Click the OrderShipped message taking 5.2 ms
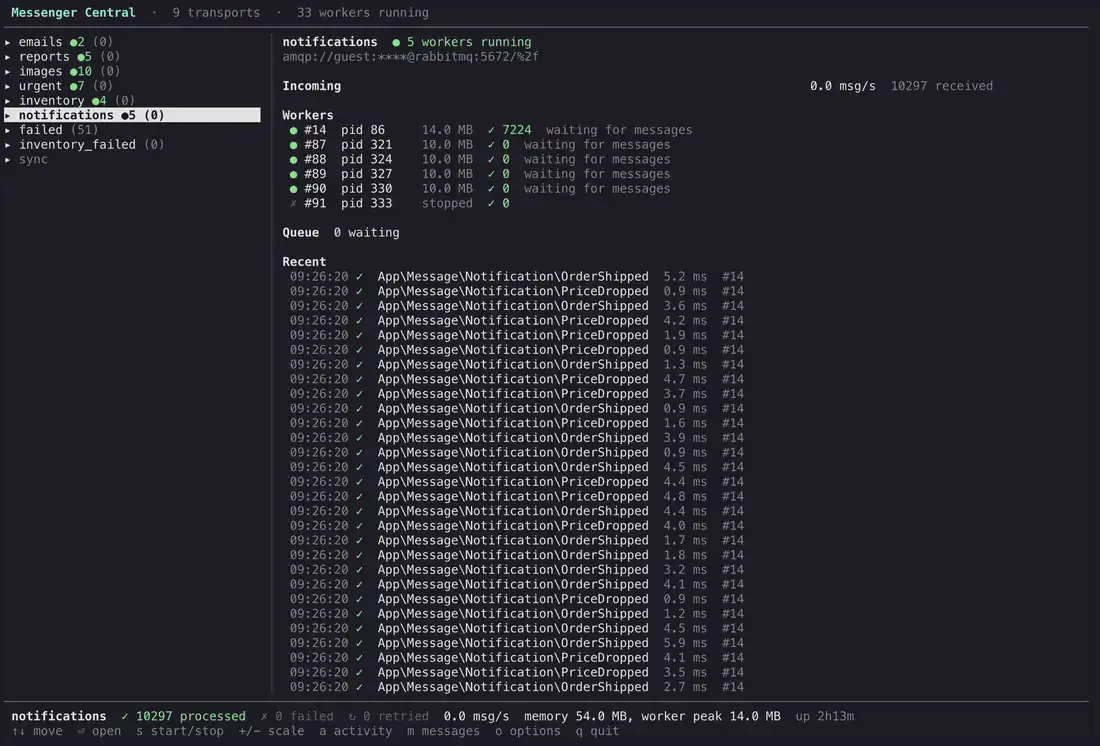The width and height of the screenshot is (1100, 746). click(x=516, y=277)
